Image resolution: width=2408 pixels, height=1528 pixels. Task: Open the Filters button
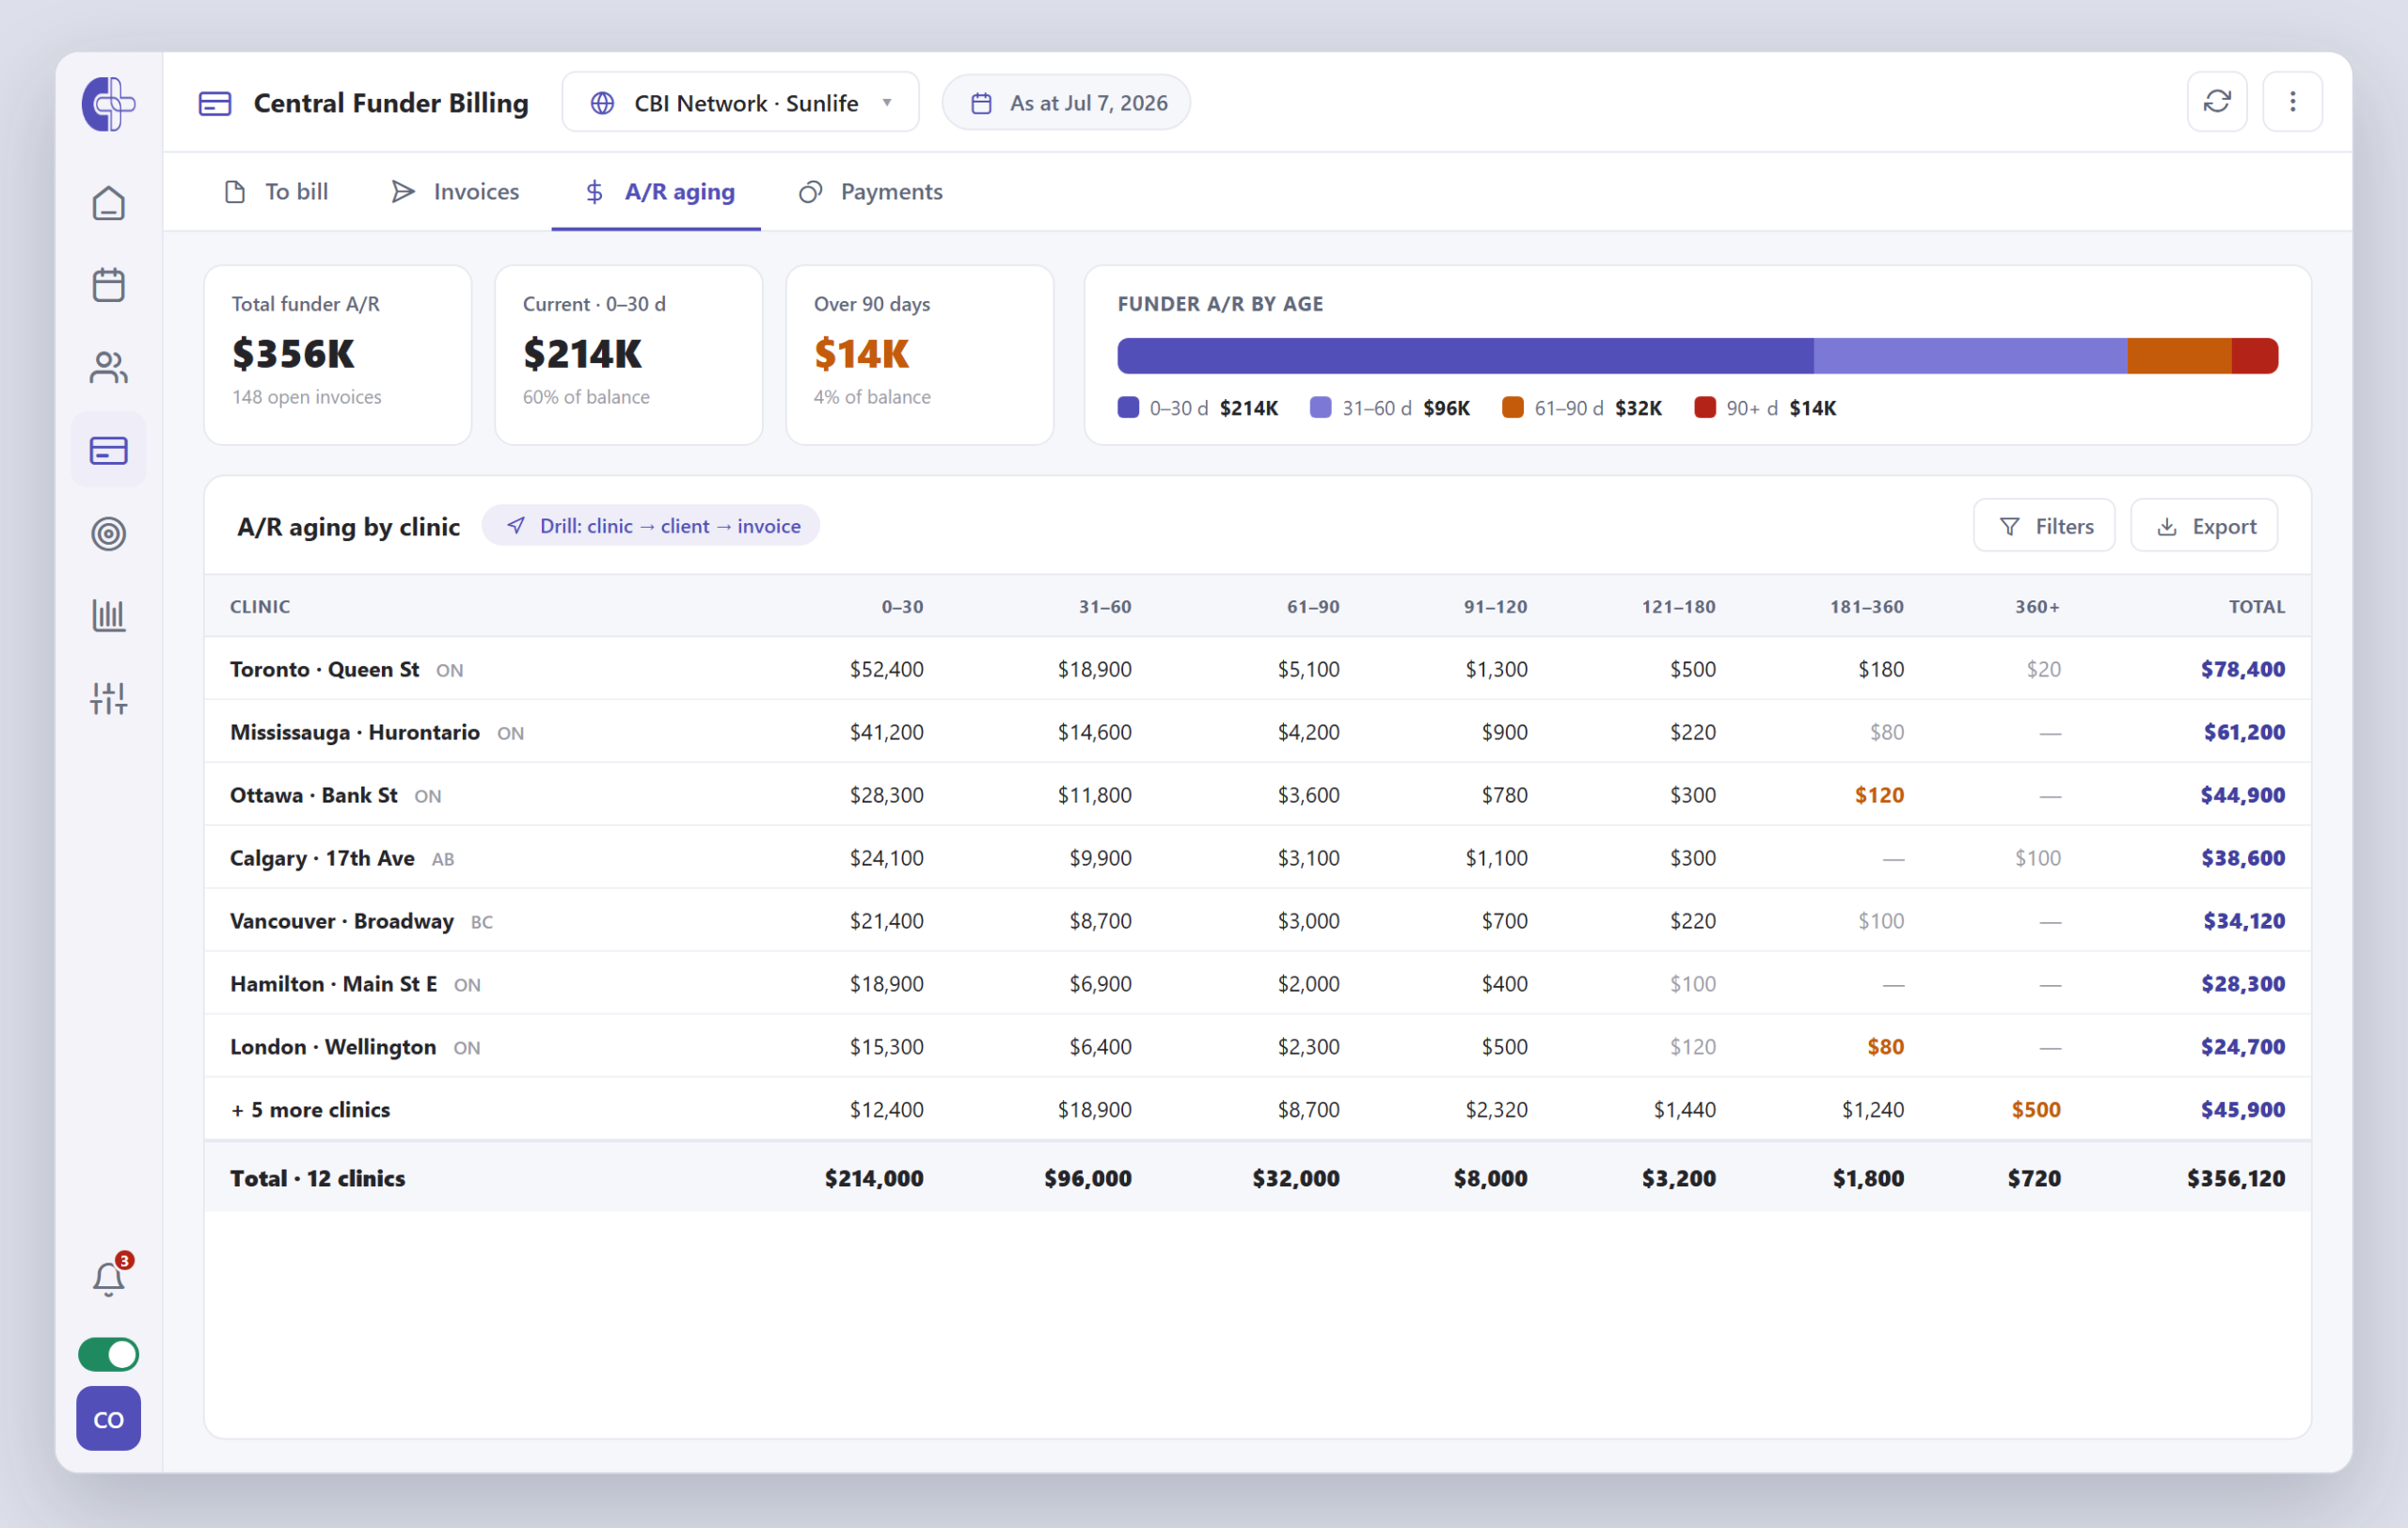click(2044, 525)
